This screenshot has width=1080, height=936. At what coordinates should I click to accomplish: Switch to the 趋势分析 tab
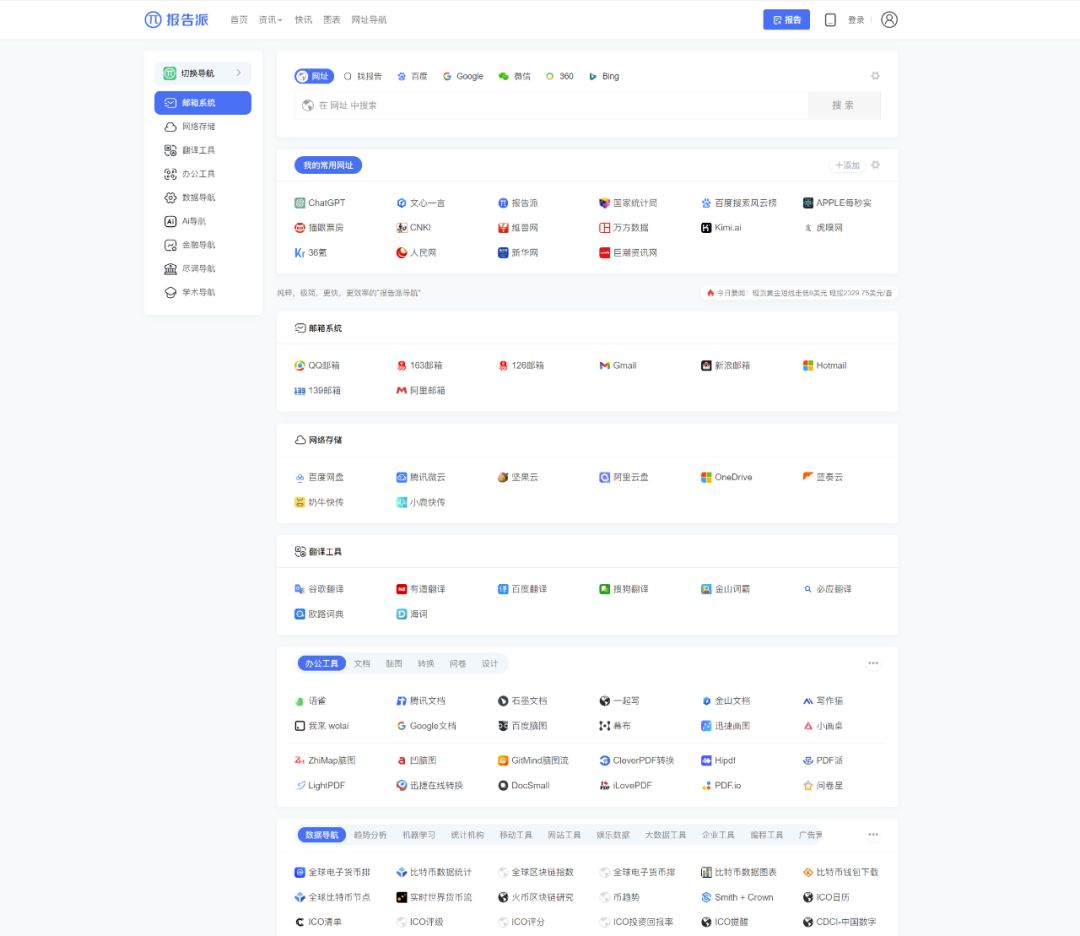[x=371, y=835]
